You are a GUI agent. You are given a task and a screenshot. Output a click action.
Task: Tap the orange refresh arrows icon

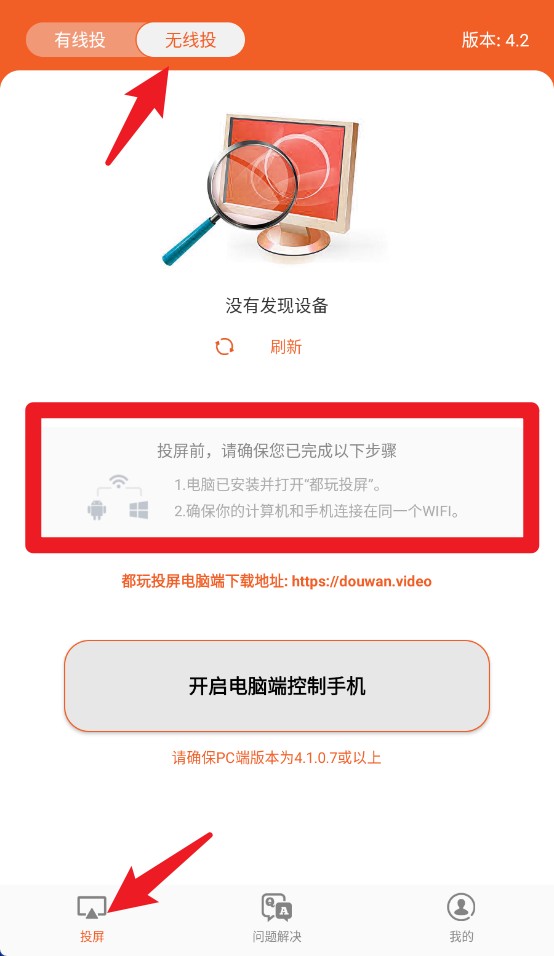click(224, 346)
